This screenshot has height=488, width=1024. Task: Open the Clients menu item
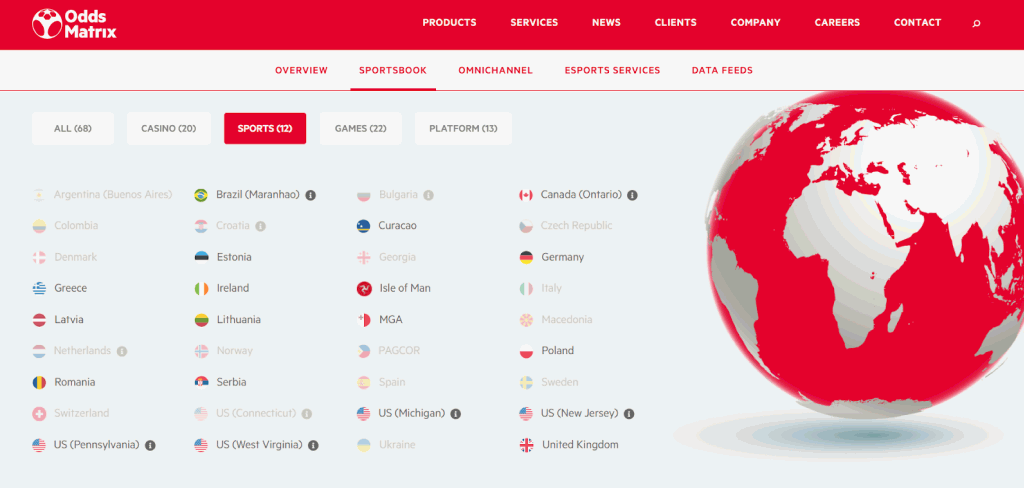[675, 23]
